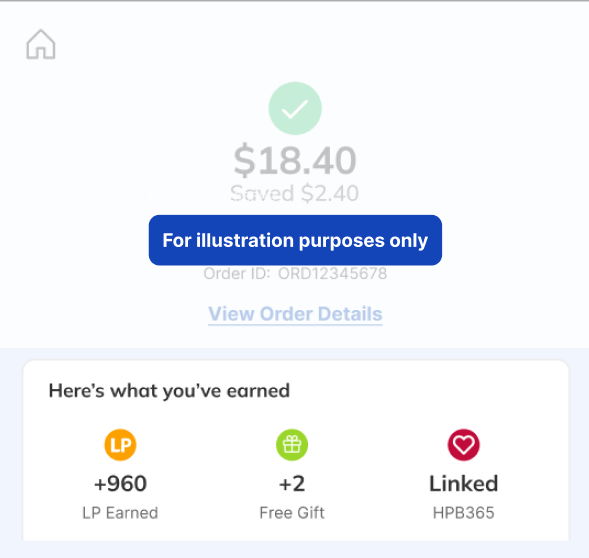Image resolution: width=589 pixels, height=558 pixels.
Task: Select the Order ID ORD12345678 text
Action: pos(295,274)
